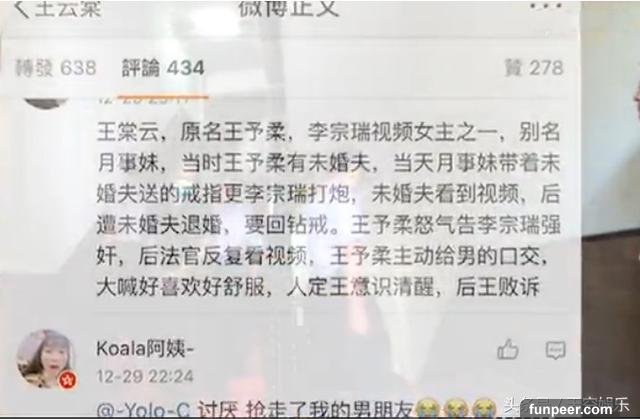Reply using the comment bubble icon
640x419 pixels.
556,350
